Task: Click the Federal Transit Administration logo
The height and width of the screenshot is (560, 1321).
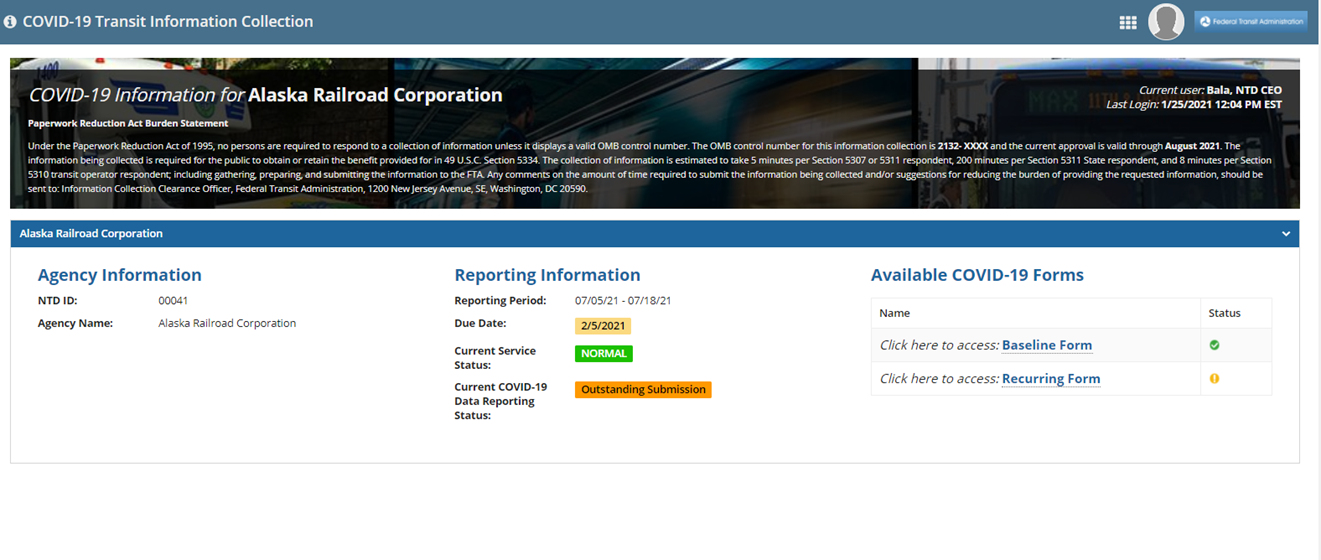Action: click(x=1251, y=21)
